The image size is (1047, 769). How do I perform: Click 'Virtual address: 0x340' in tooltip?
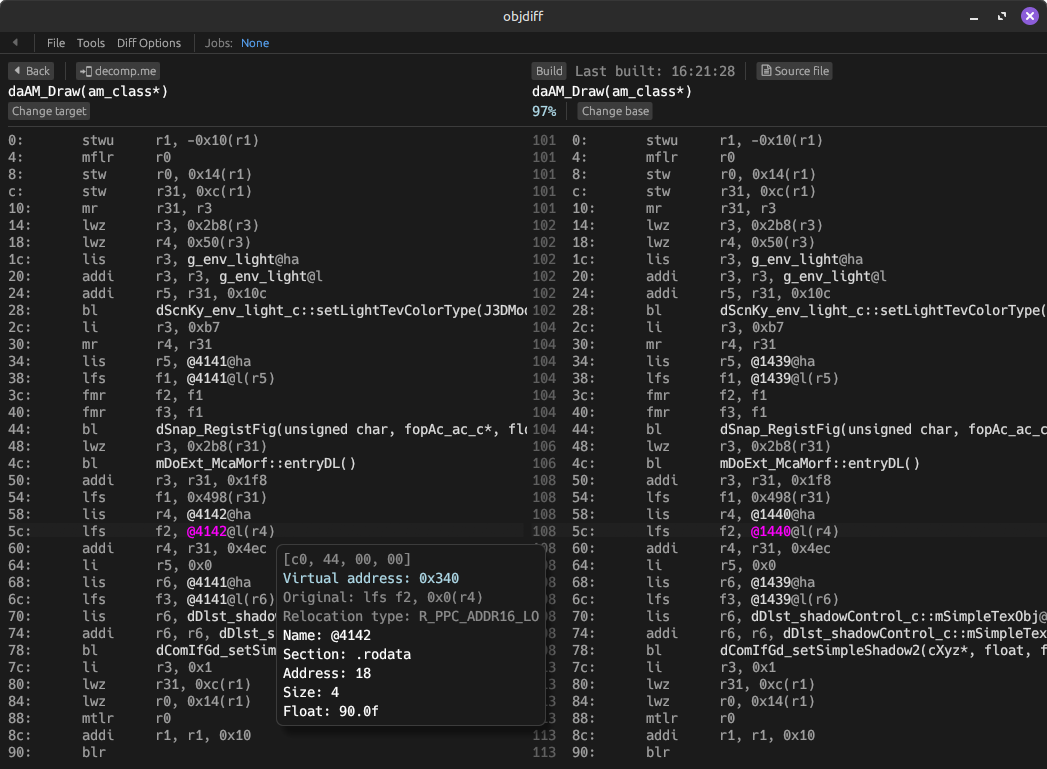(x=371, y=579)
